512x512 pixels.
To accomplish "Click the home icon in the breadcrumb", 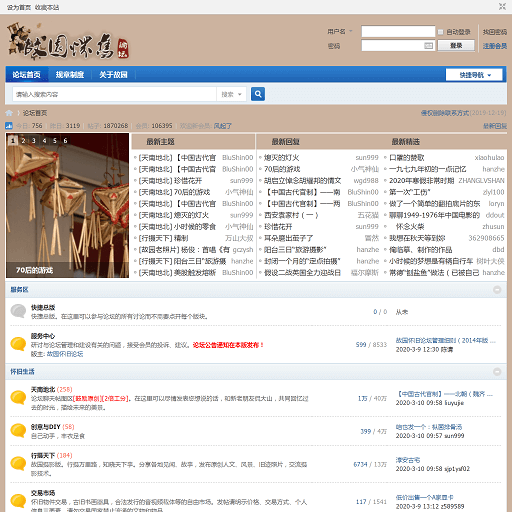I will [x=9, y=113].
